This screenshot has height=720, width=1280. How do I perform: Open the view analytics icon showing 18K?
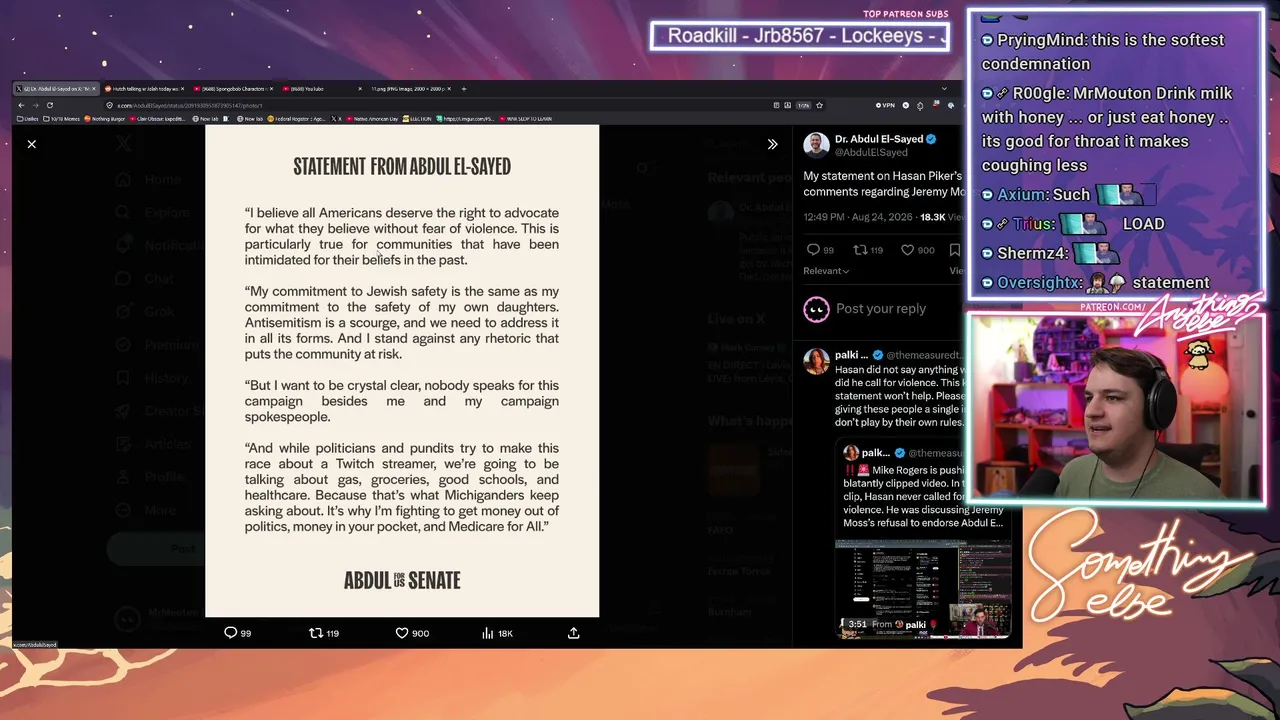pyautogui.click(x=488, y=633)
